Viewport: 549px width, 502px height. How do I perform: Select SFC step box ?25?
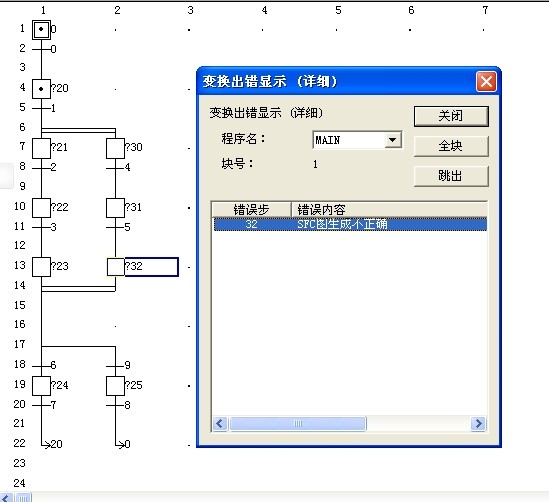click(x=115, y=386)
